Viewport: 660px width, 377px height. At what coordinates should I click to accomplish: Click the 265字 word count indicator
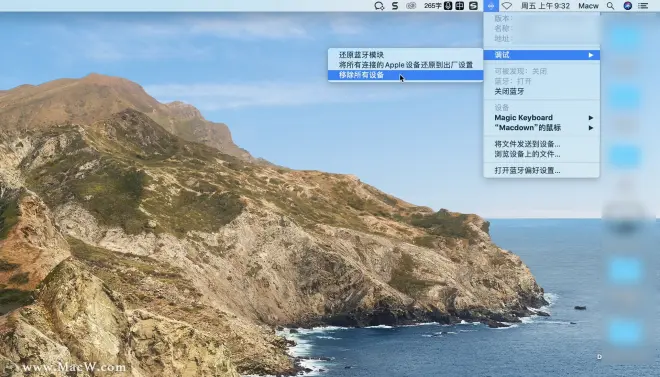[x=433, y=6]
